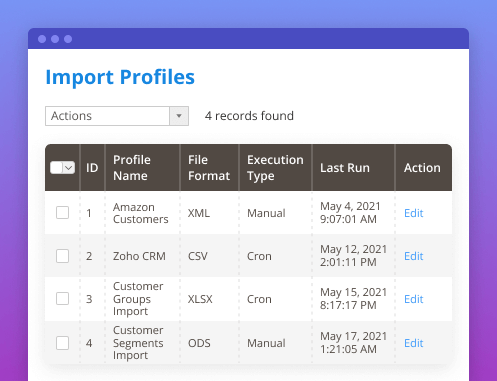Edit the Amazon Customers profile
The width and height of the screenshot is (497, 381).
414,213
